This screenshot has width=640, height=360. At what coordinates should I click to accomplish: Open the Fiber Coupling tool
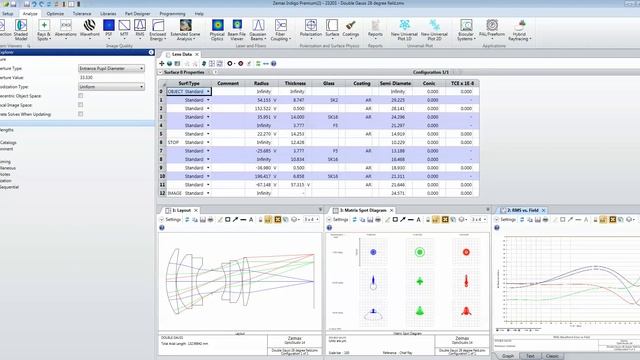(280, 30)
